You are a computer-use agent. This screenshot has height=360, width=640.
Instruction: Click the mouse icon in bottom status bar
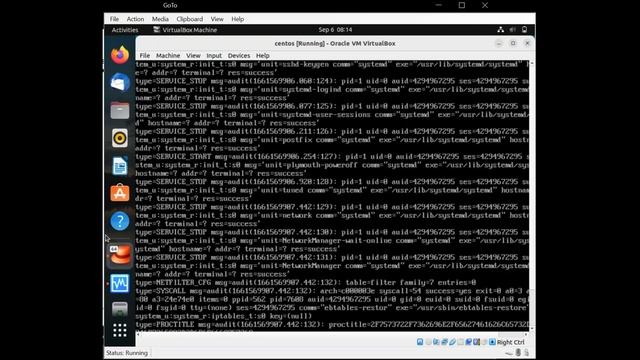click(518, 352)
